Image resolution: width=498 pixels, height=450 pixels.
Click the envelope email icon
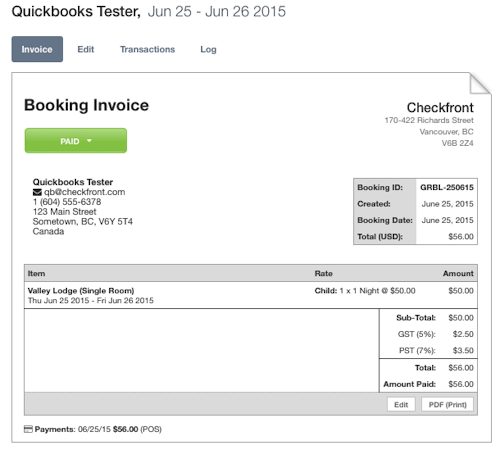37,192
